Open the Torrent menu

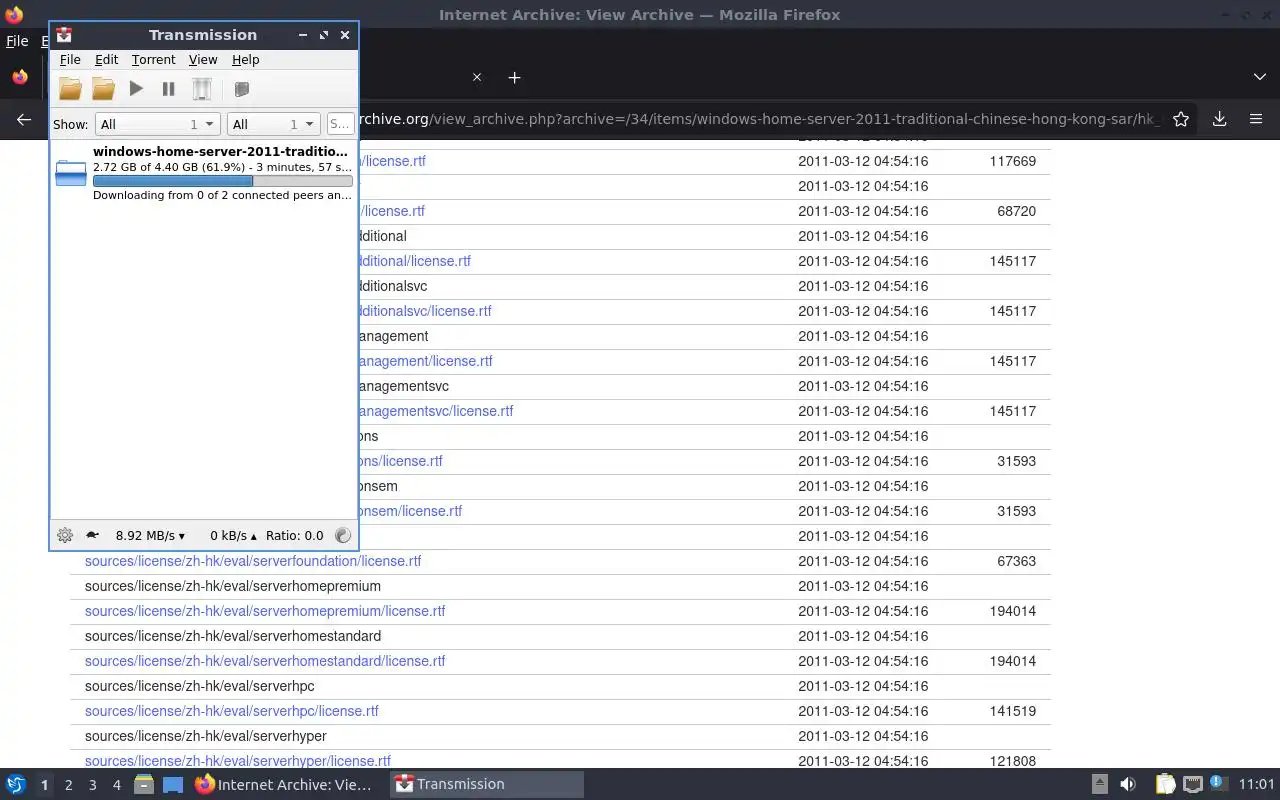(x=153, y=60)
